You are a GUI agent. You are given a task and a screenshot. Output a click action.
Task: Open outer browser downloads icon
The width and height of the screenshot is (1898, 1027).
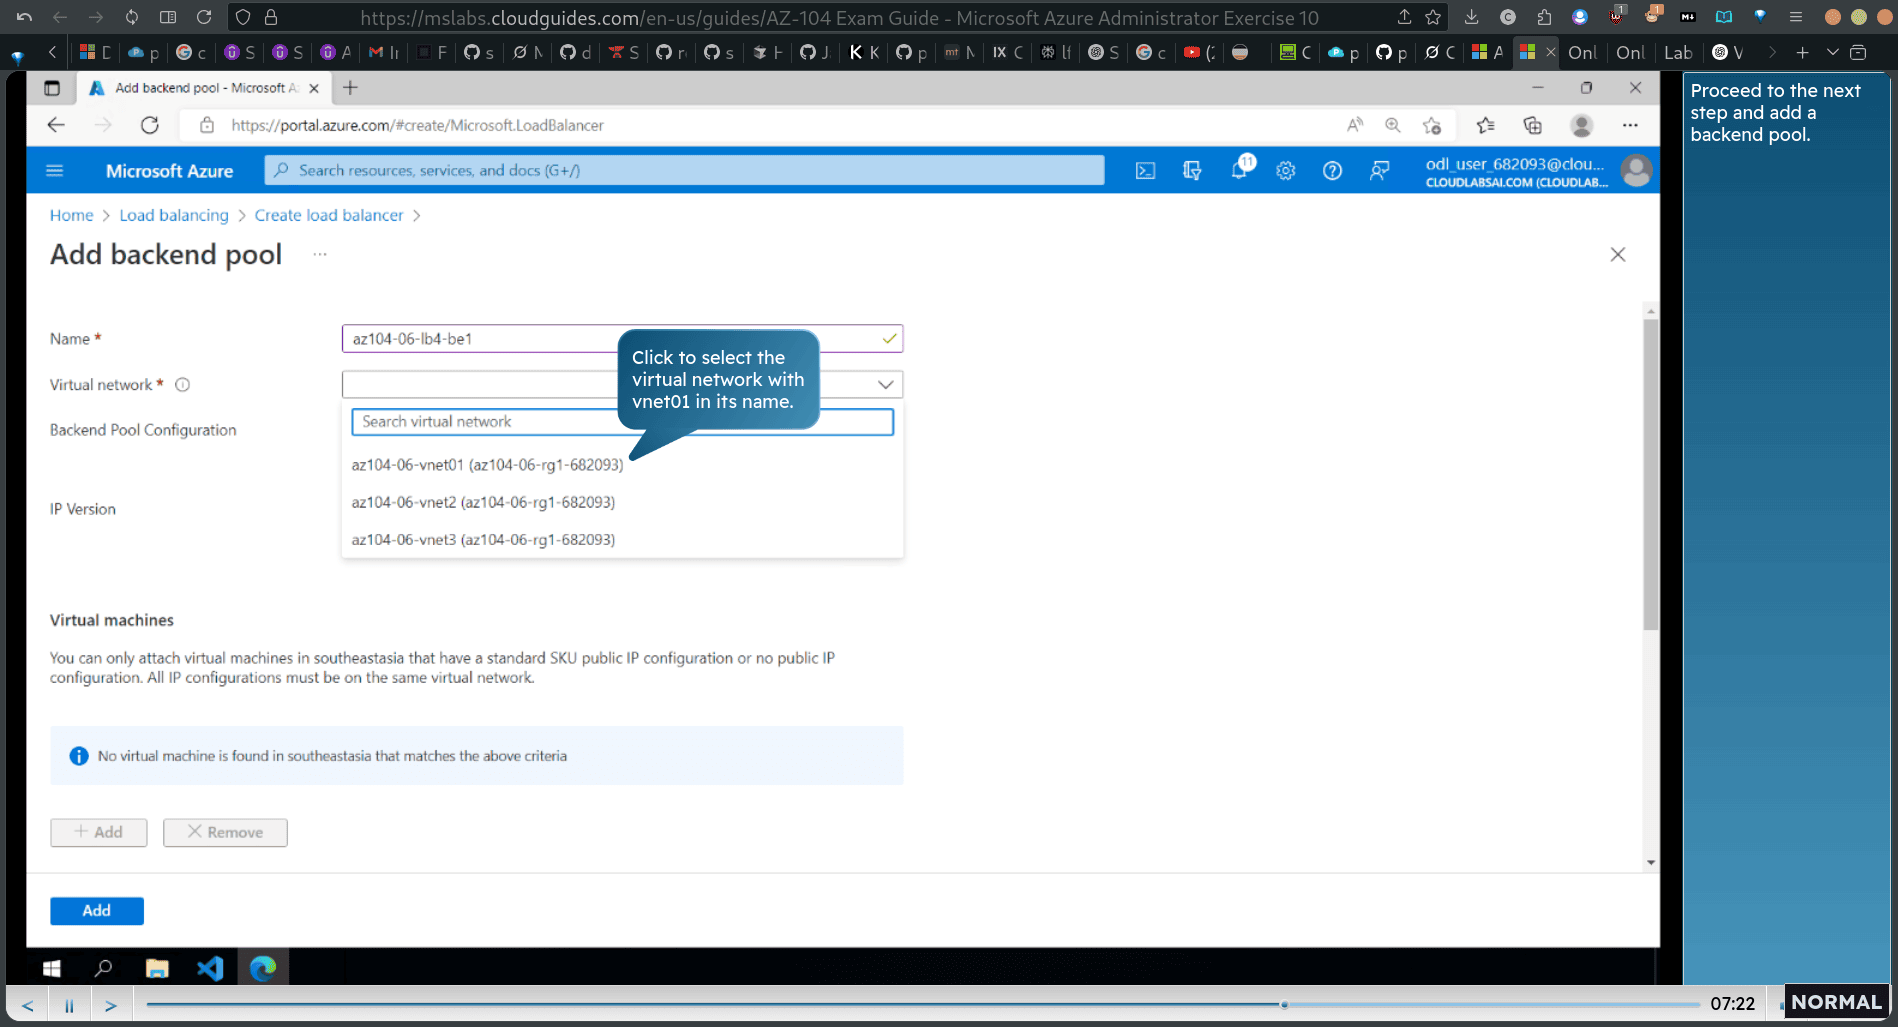click(1471, 17)
